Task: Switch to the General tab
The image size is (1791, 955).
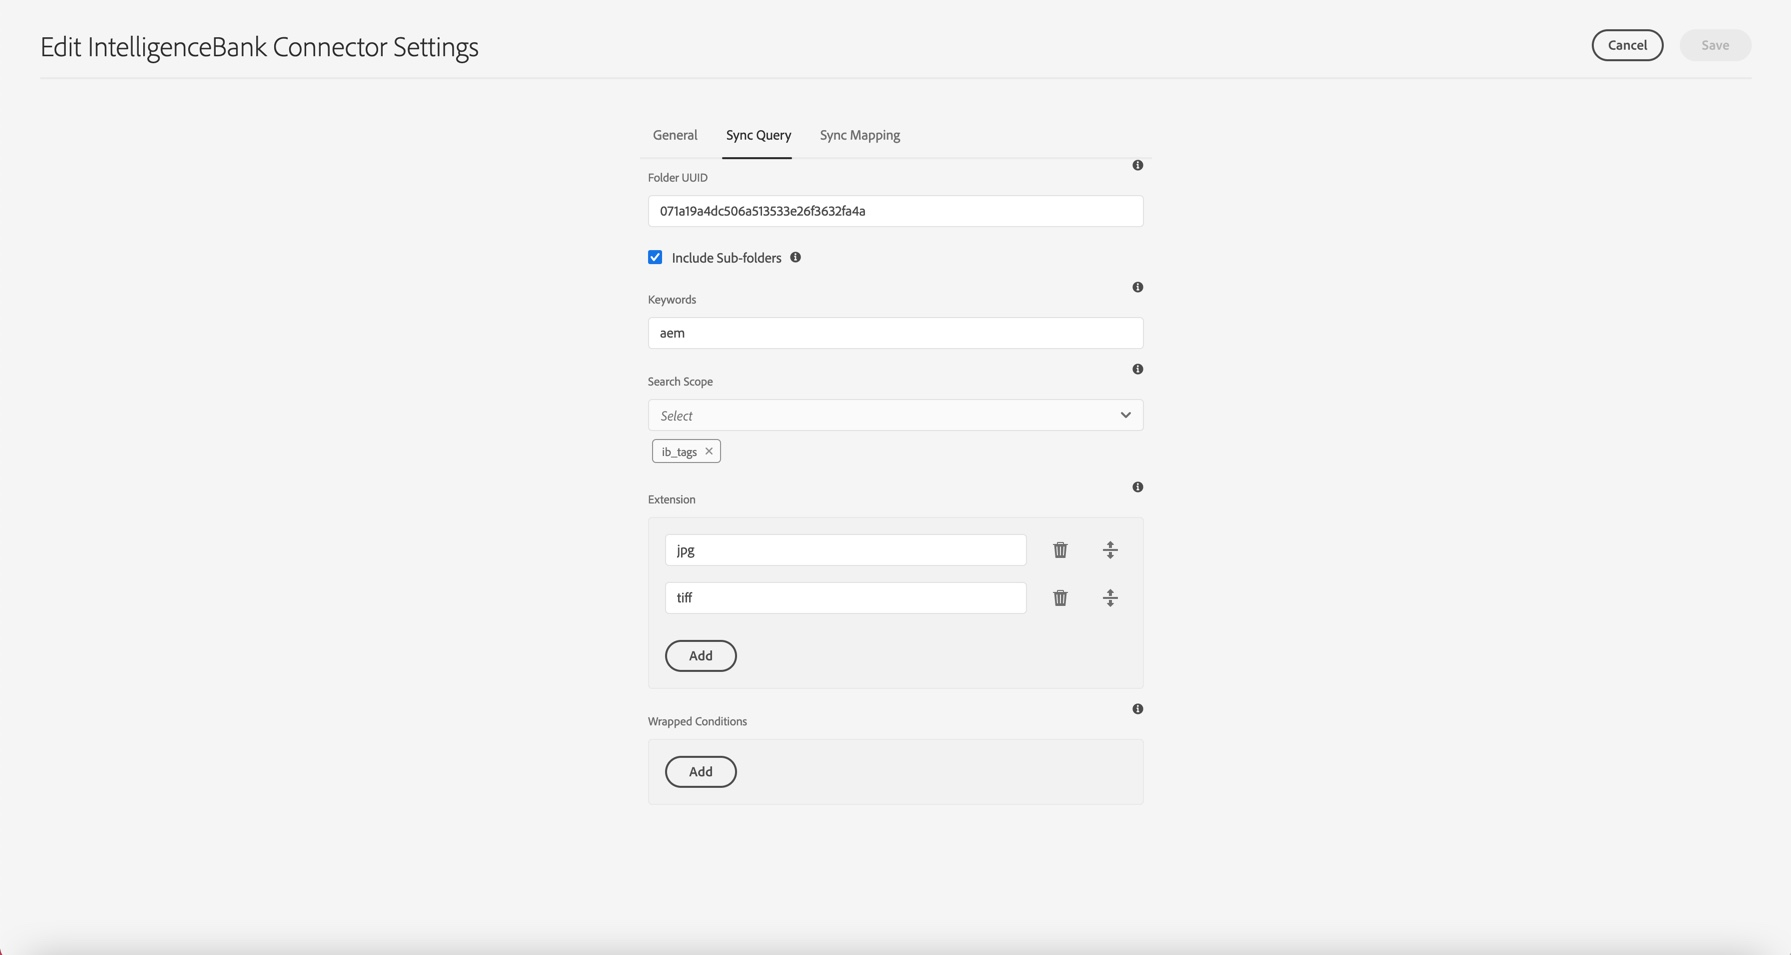Action: (675, 135)
